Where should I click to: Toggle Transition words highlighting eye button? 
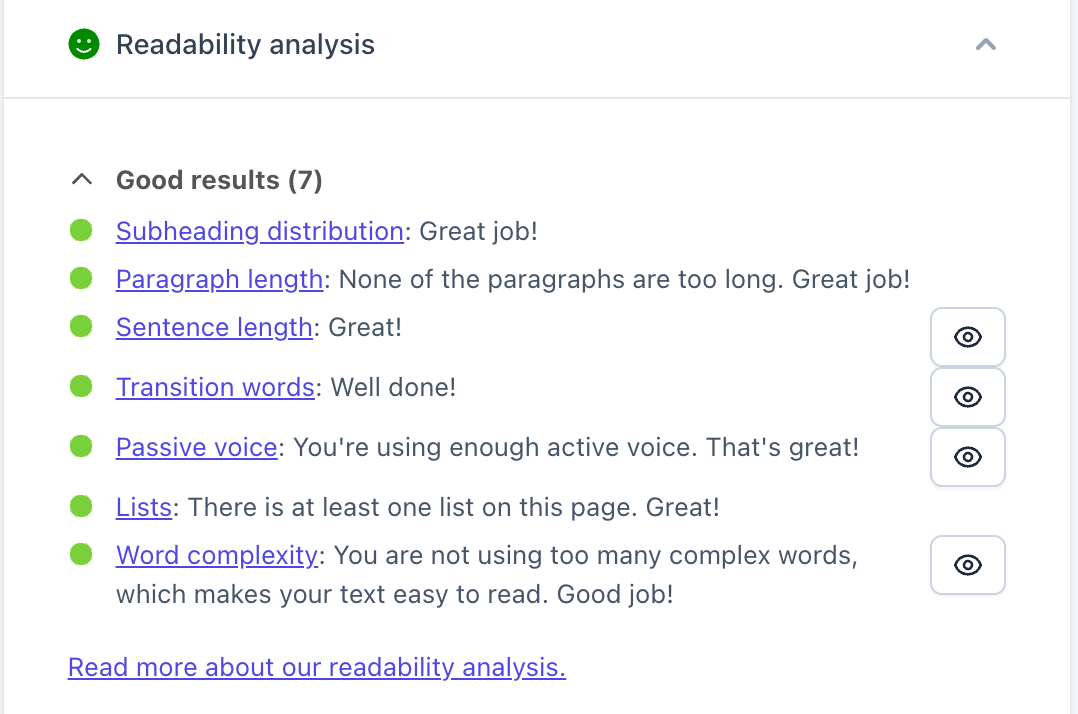[967, 397]
